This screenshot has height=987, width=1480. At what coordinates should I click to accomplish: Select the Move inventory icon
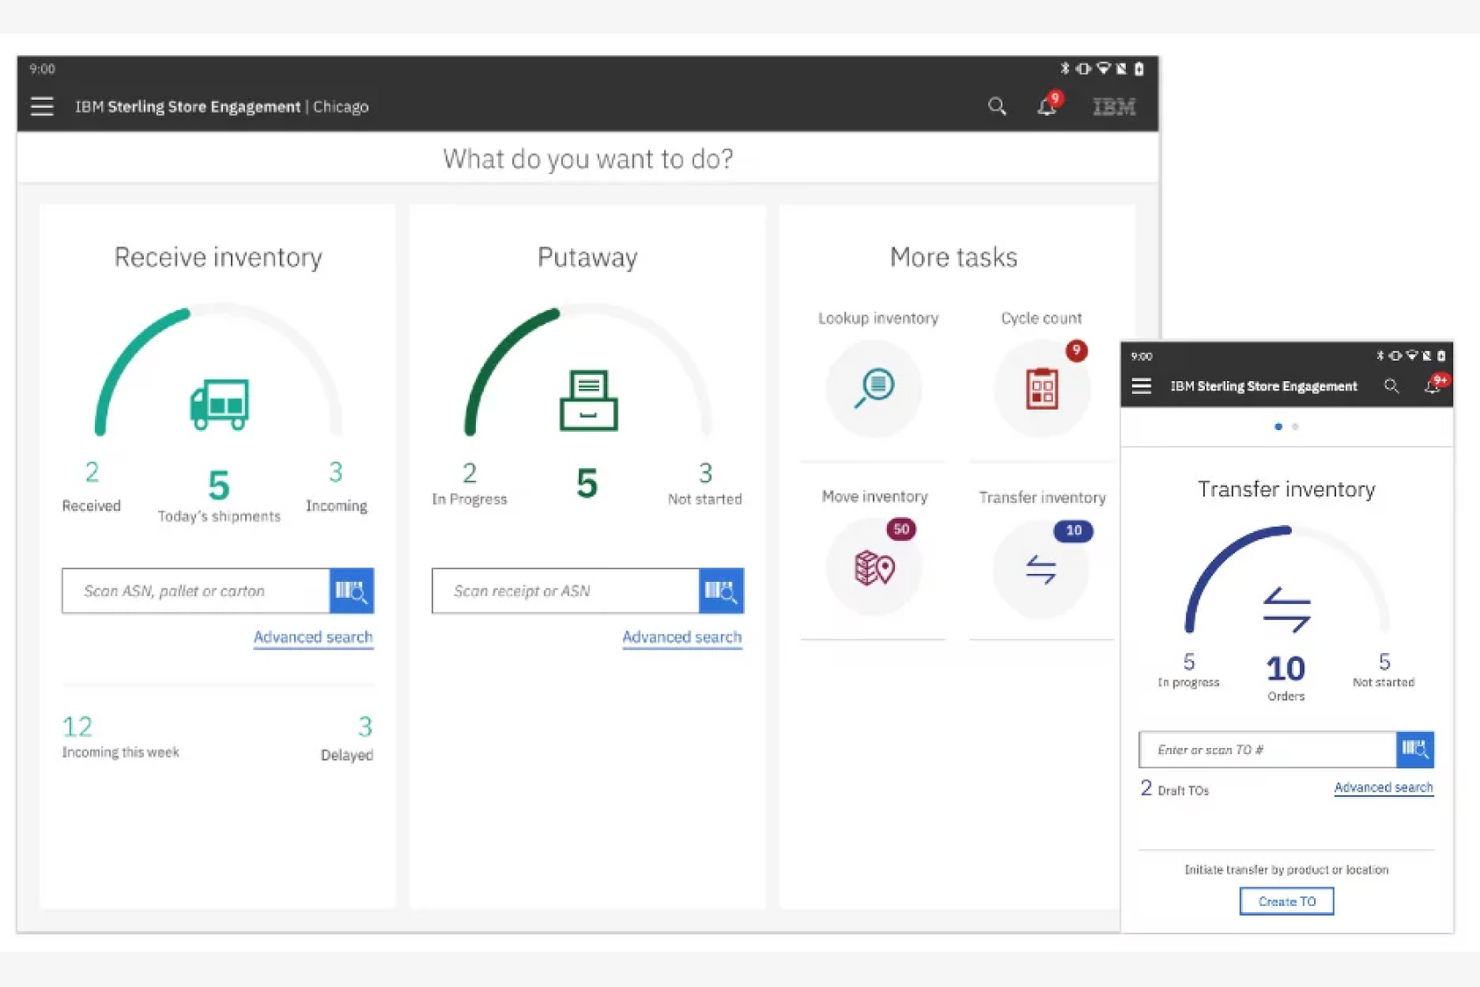[875, 567]
